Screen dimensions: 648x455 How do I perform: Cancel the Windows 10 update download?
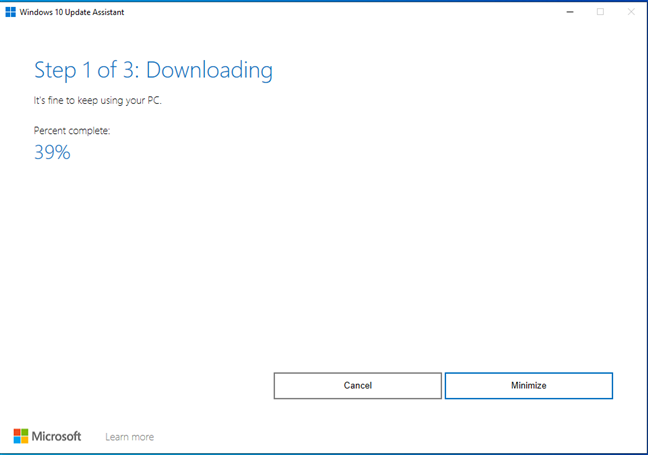point(357,386)
